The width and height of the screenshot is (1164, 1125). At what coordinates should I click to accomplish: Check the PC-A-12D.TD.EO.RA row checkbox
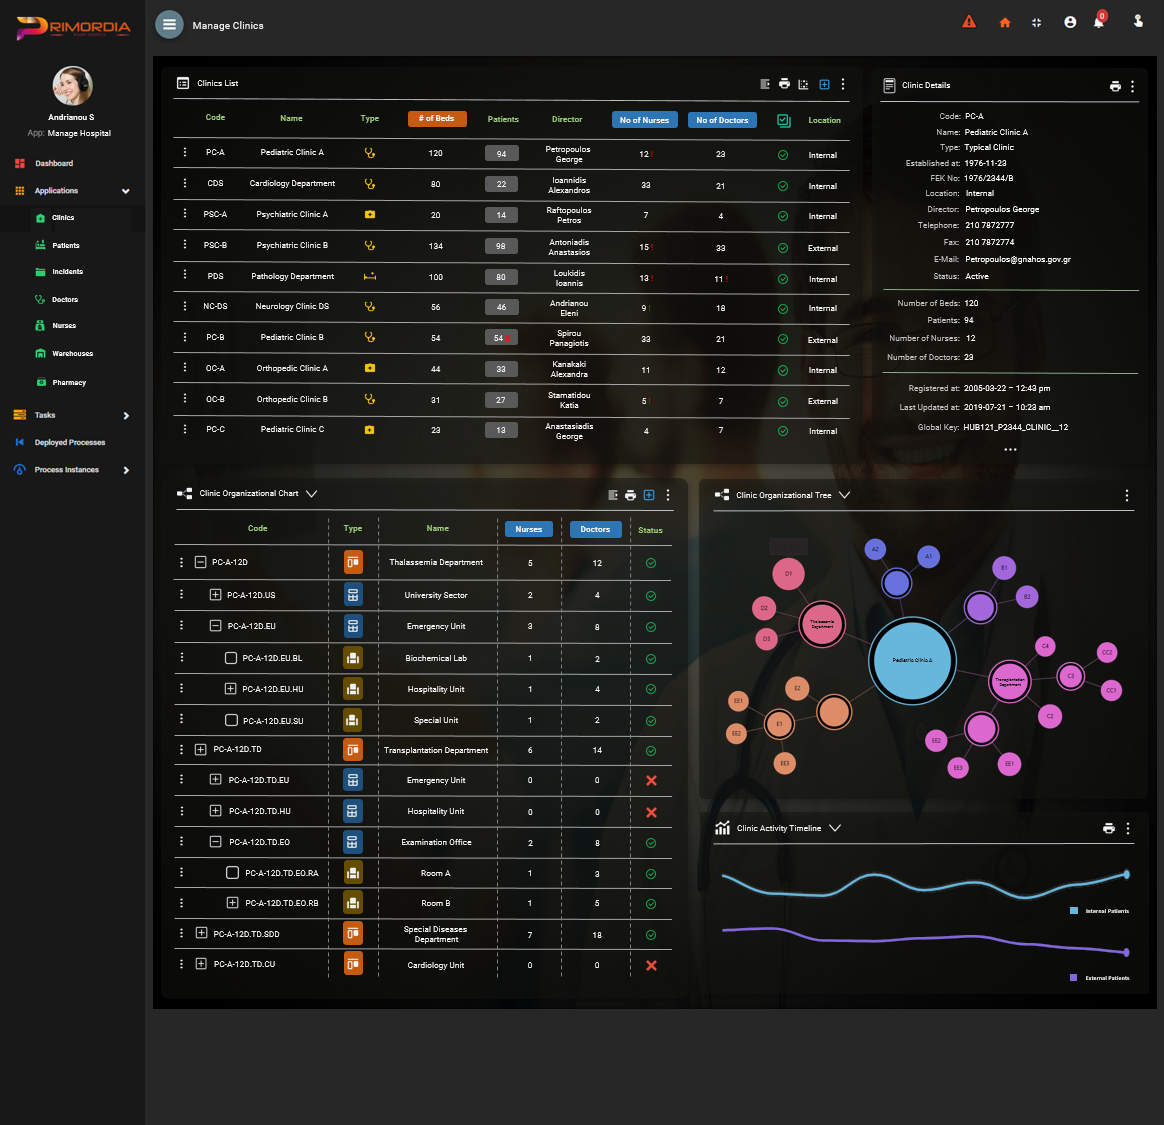click(x=232, y=873)
